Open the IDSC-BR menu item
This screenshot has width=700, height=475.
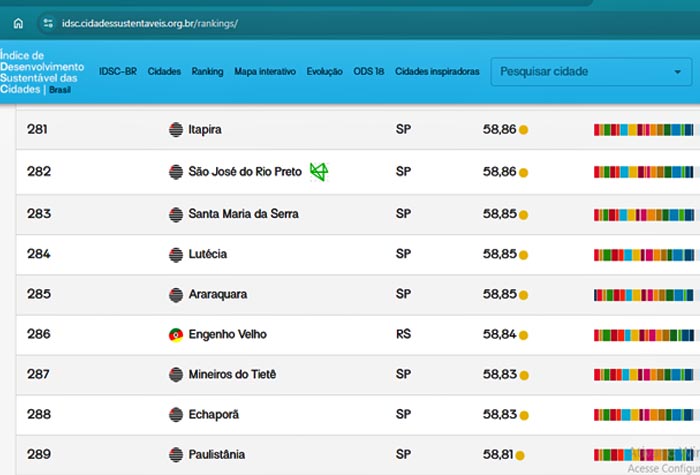[118, 72]
